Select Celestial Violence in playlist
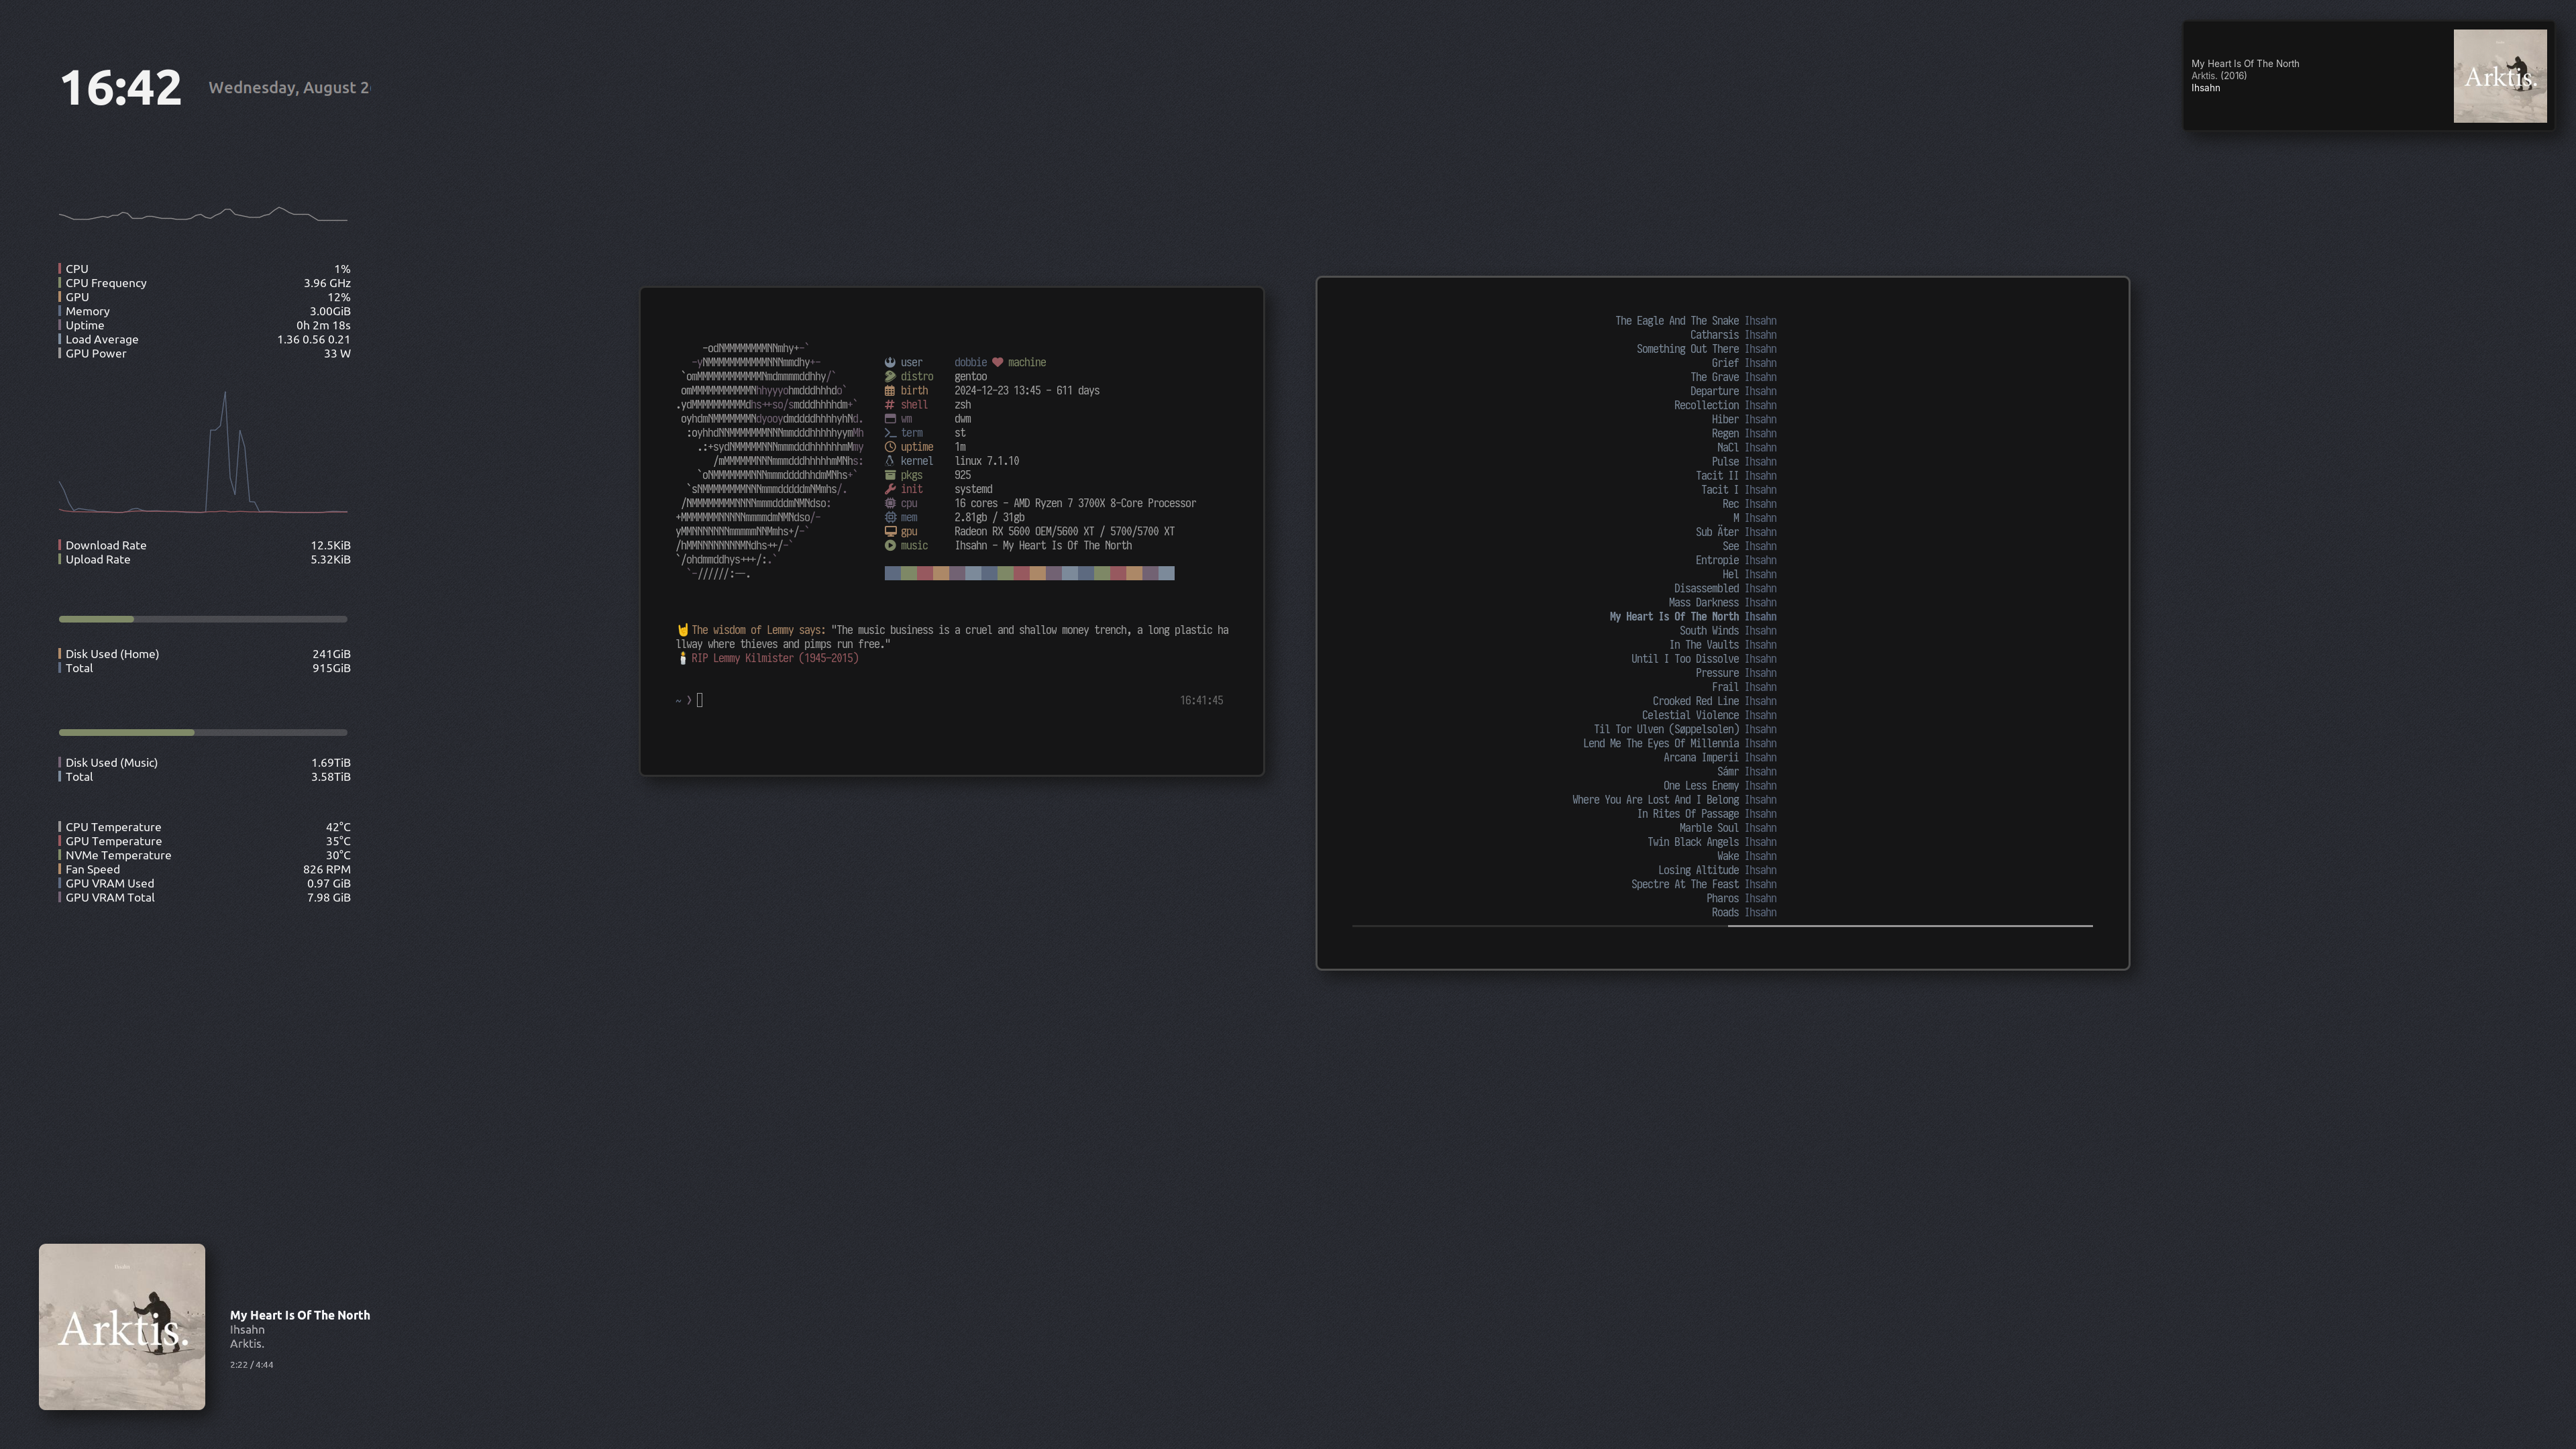The height and width of the screenshot is (1449, 2576). 1709,715
